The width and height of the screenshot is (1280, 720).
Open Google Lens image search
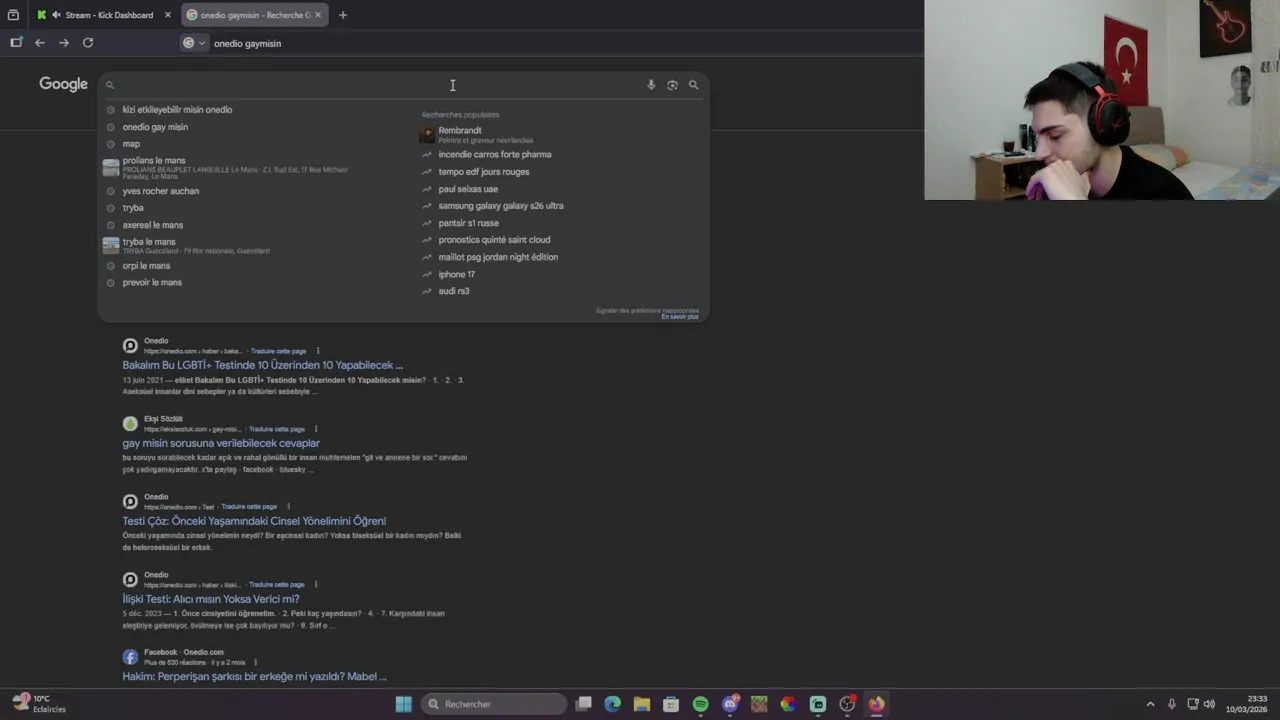click(x=672, y=85)
